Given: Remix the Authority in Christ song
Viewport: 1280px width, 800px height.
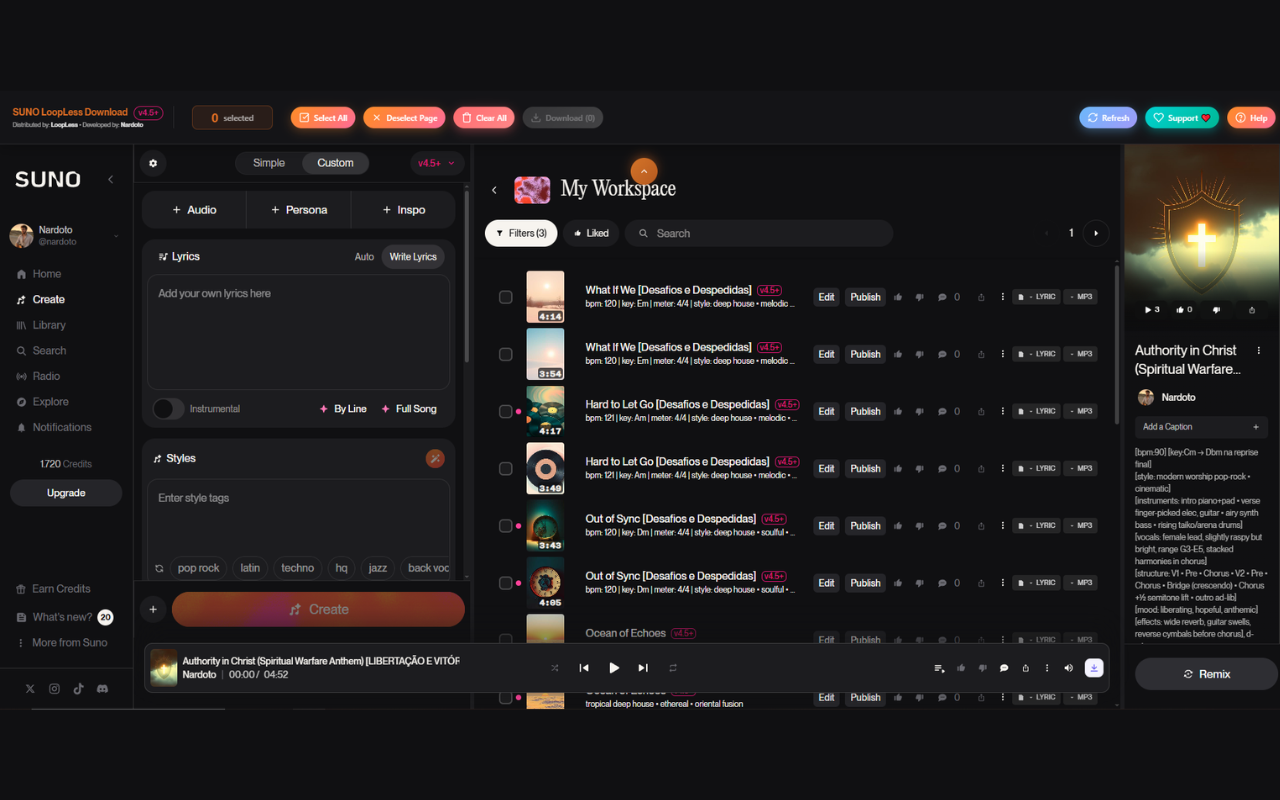Looking at the screenshot, I should coord(1206,674).
